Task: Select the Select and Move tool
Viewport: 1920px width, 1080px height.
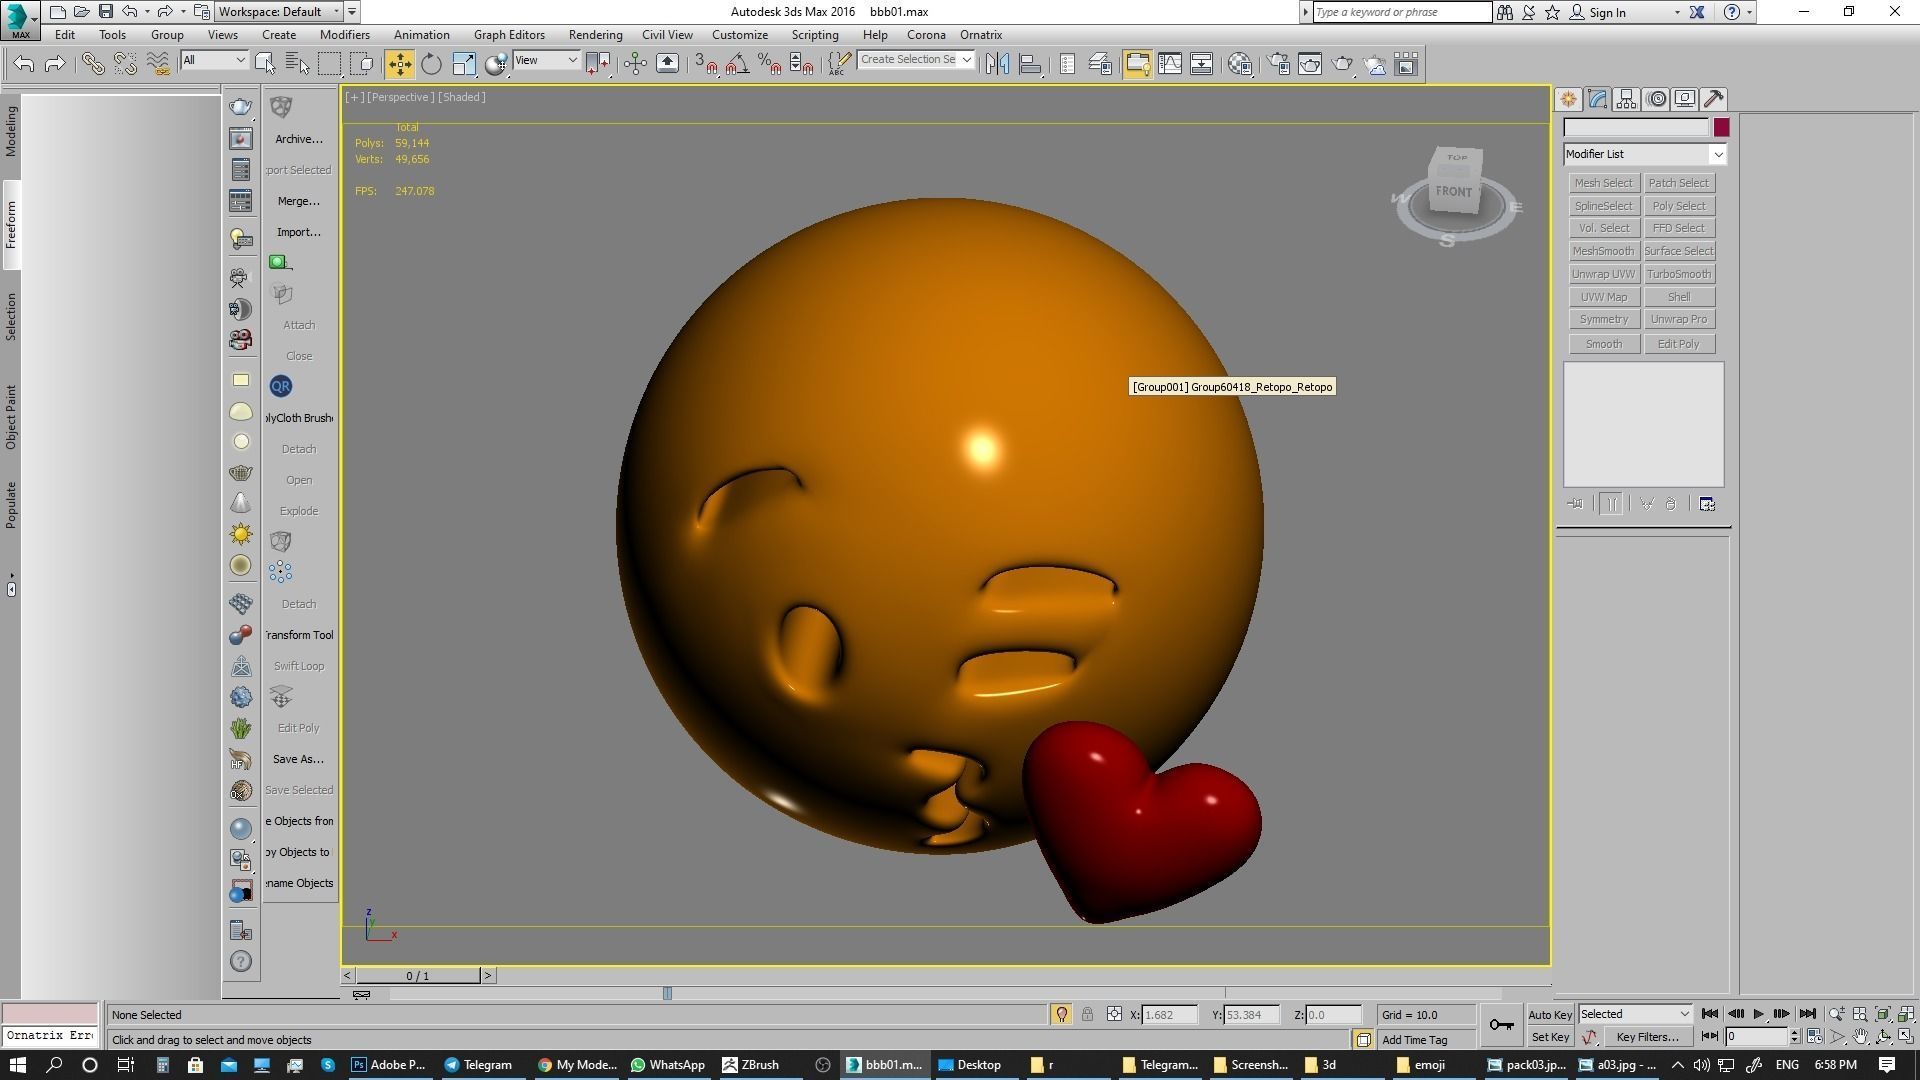Action: click(x=399, y=64)
